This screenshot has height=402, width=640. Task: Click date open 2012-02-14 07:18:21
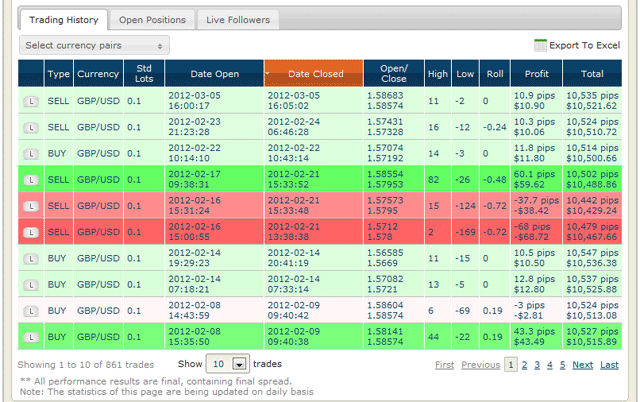coord(215,284)
